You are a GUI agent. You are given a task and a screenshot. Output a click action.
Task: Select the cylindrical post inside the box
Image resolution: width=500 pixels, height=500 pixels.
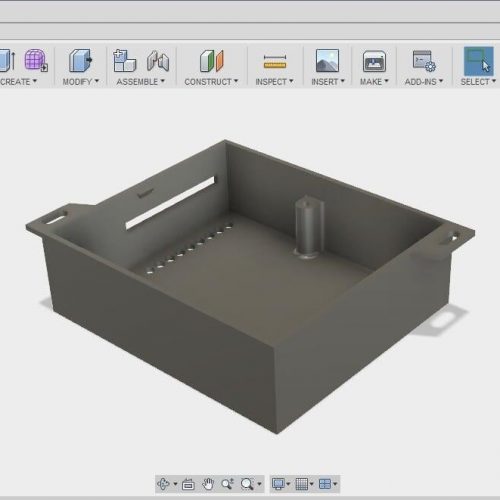click(x=309, y=227)
